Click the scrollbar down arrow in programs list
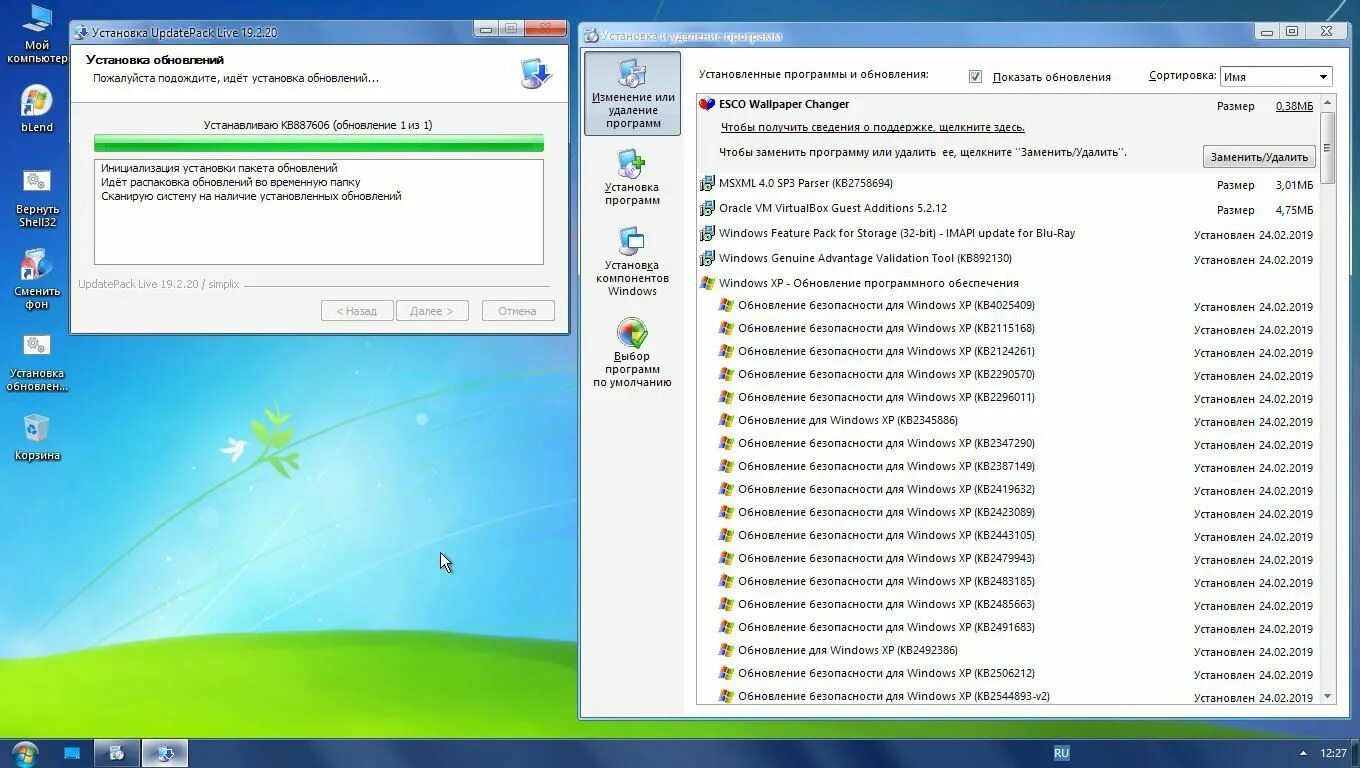Image resolution: width=1360 pixels, height=768 pixels. (x=1328, y=696)
